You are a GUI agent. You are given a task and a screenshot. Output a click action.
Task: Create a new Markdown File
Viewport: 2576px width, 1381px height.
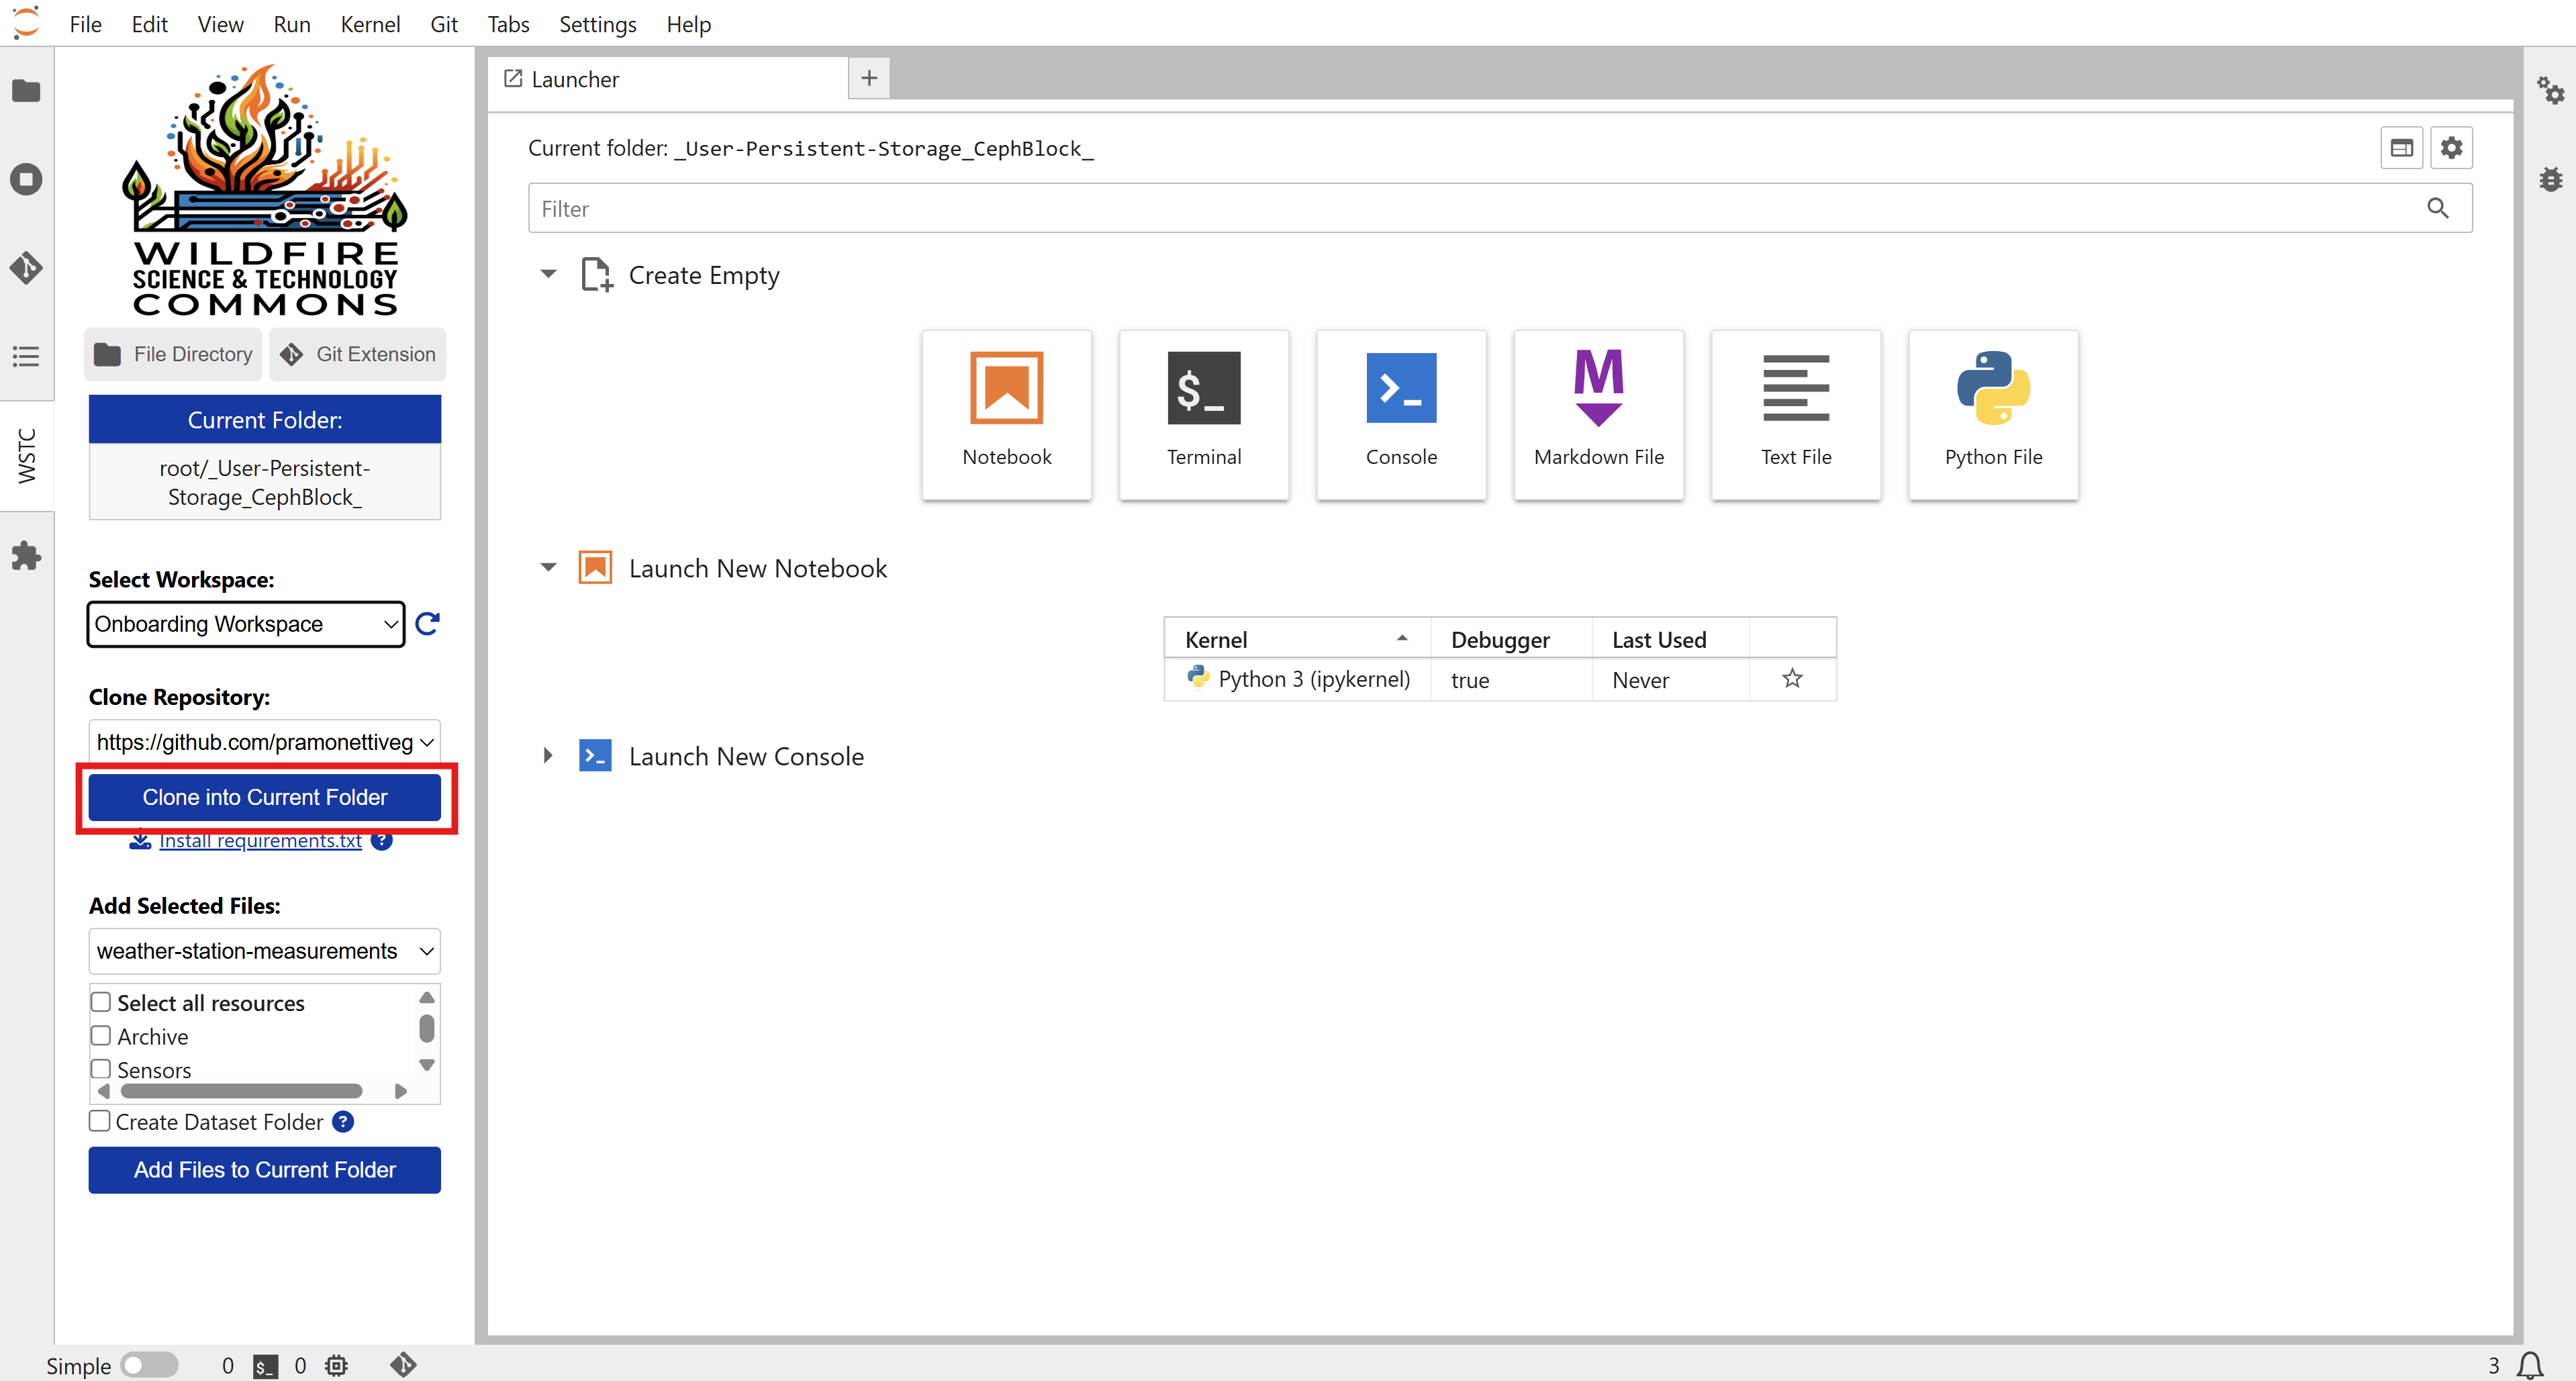pos(1598,414)
